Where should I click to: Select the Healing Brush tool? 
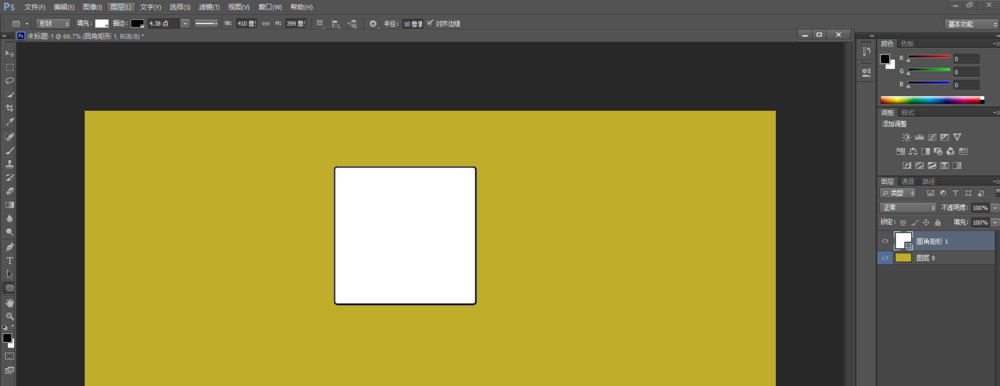(10, 137)
